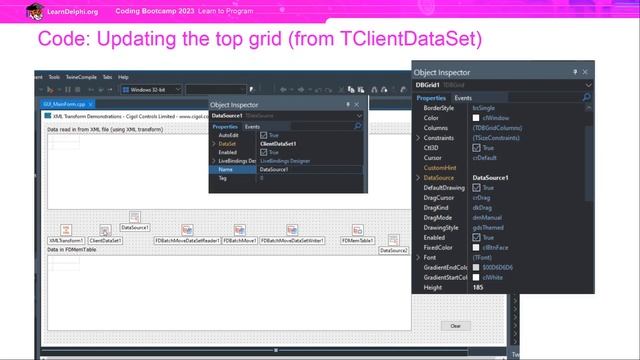
Task: Toggle the DefaultDrawing True checkbox
Action: pyautogui.click(x=476, y=188)
